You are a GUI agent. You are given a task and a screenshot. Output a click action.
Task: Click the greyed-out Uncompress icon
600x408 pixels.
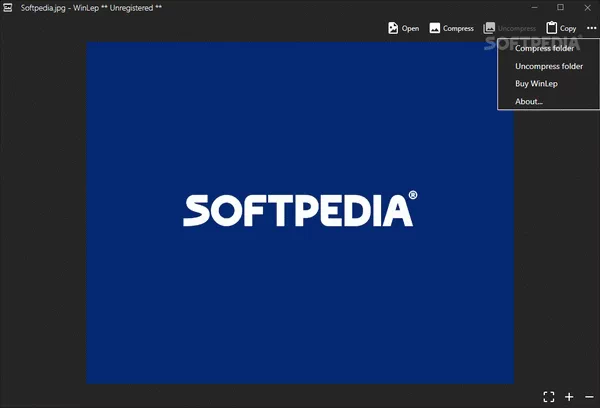(x=489, y=29)
